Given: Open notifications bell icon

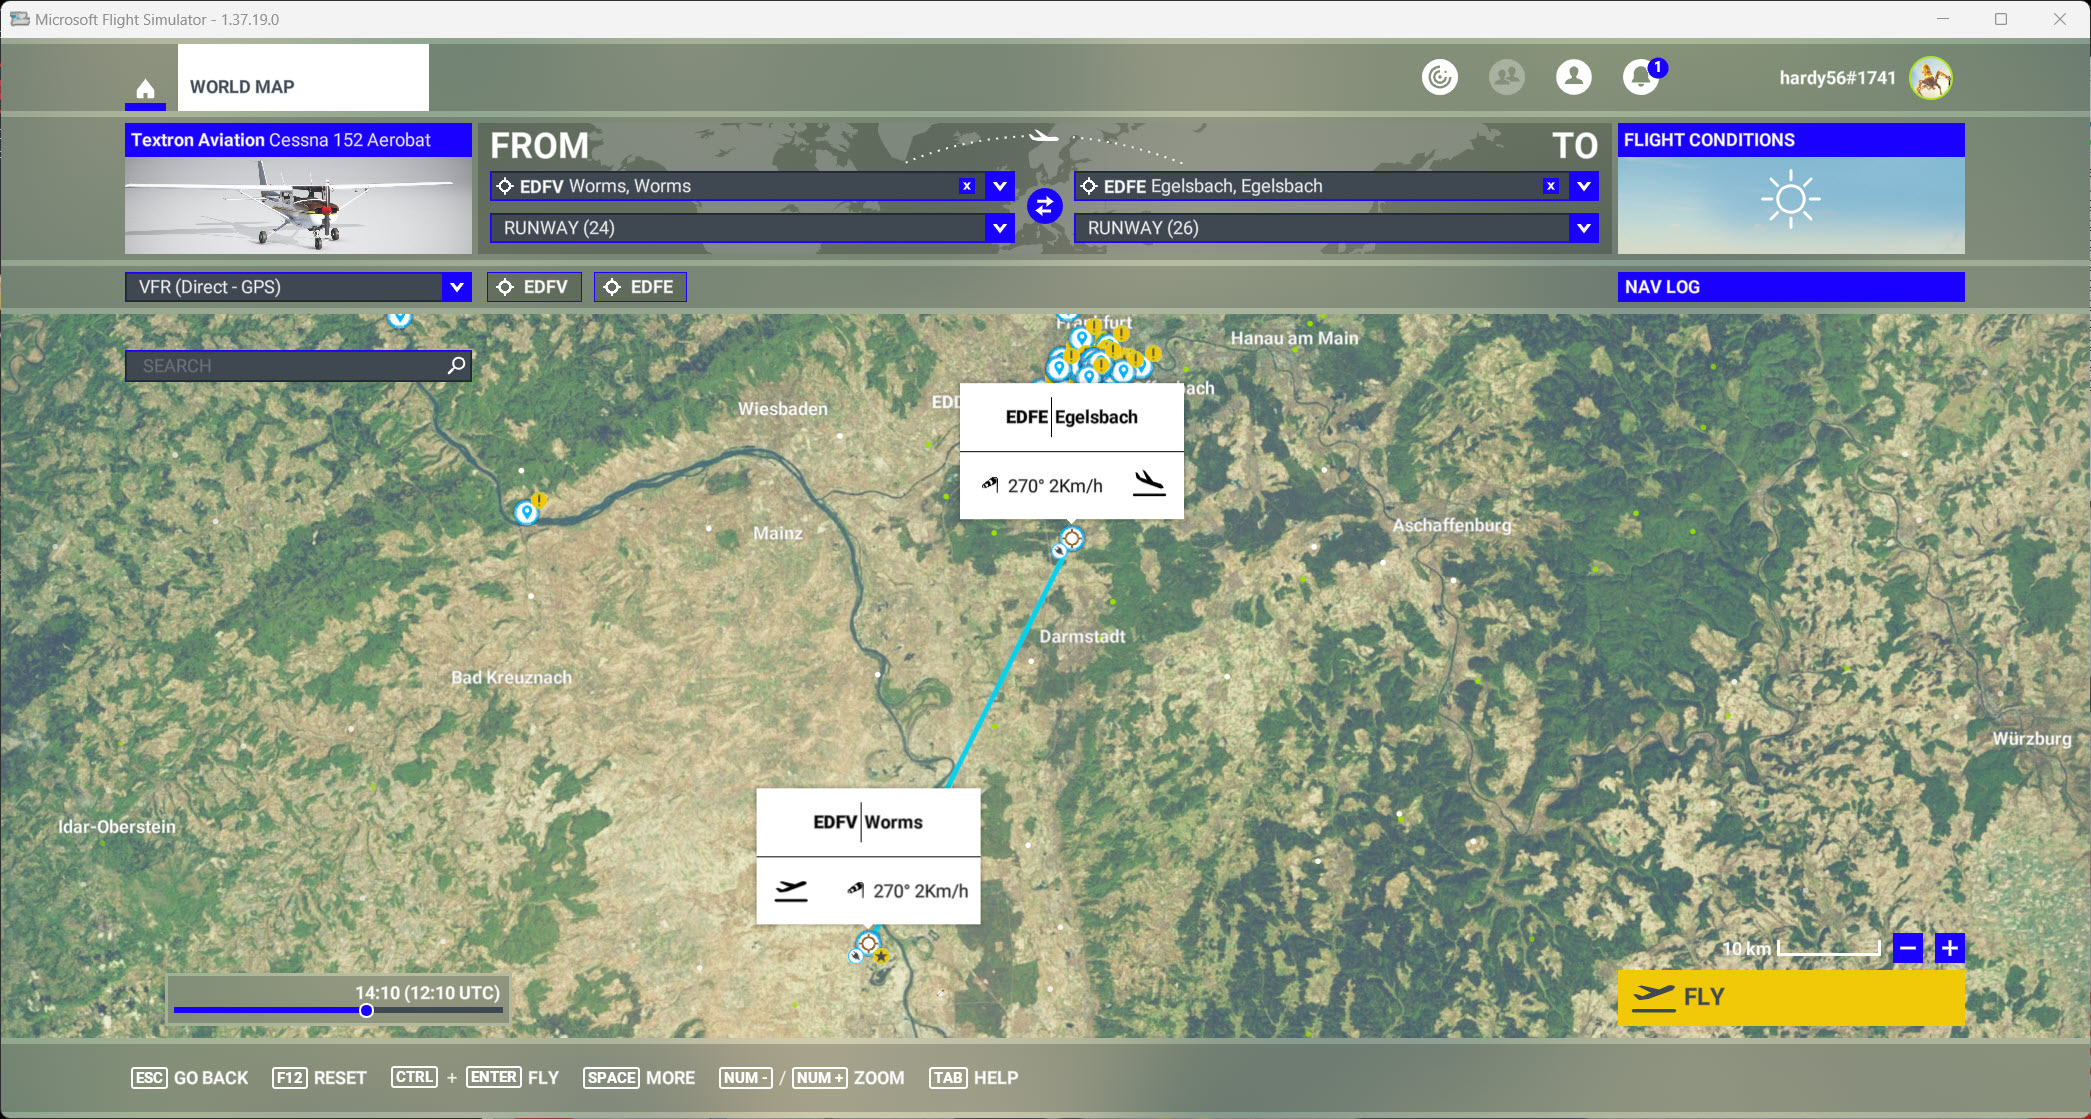Looking at the screenshot, I should click(x=1641, y=77).
